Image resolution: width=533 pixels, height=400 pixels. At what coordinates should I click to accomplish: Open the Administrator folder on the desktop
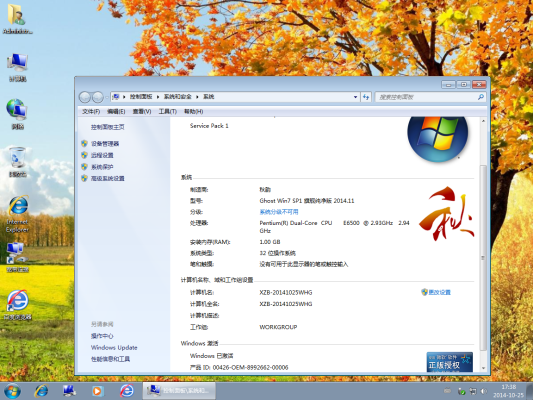pos(17,19)
